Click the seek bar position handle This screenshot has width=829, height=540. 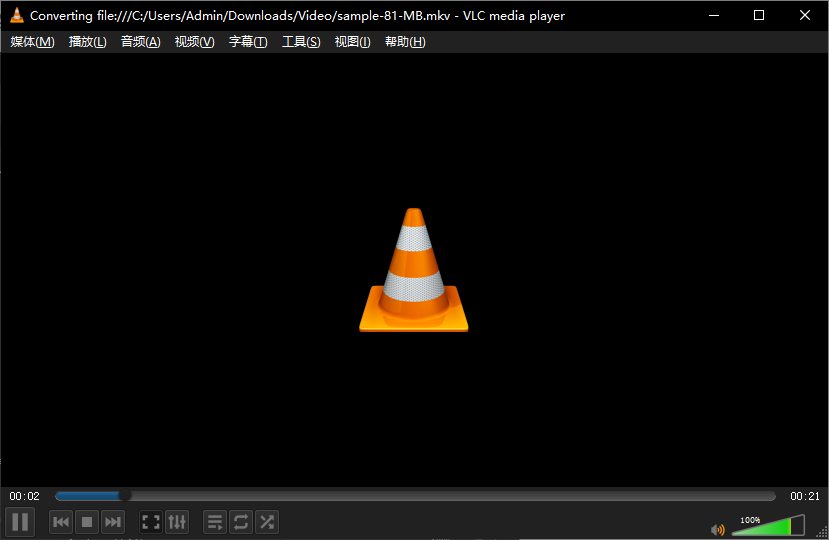click(x=124, y=496)
